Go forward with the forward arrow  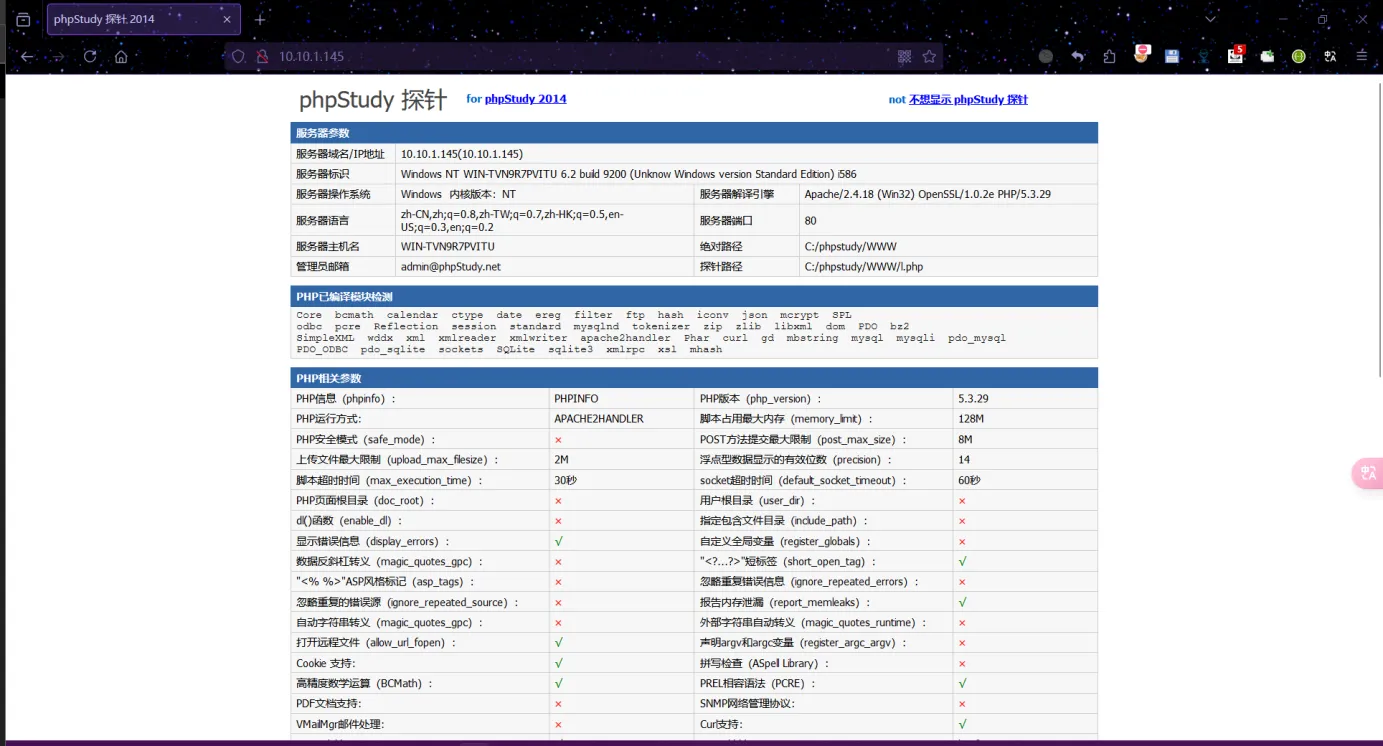coord(59,57)
